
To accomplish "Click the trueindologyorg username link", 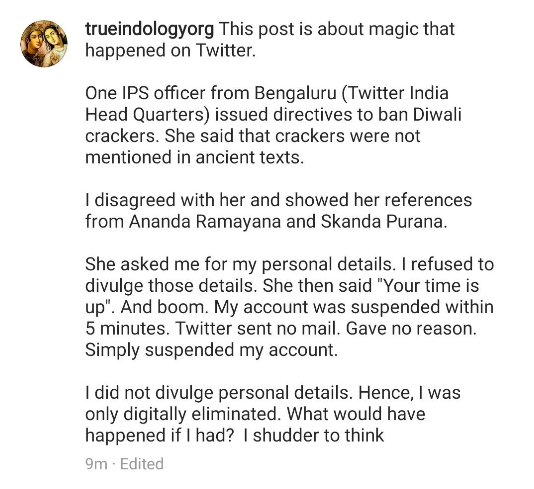I will click(150, 29).
